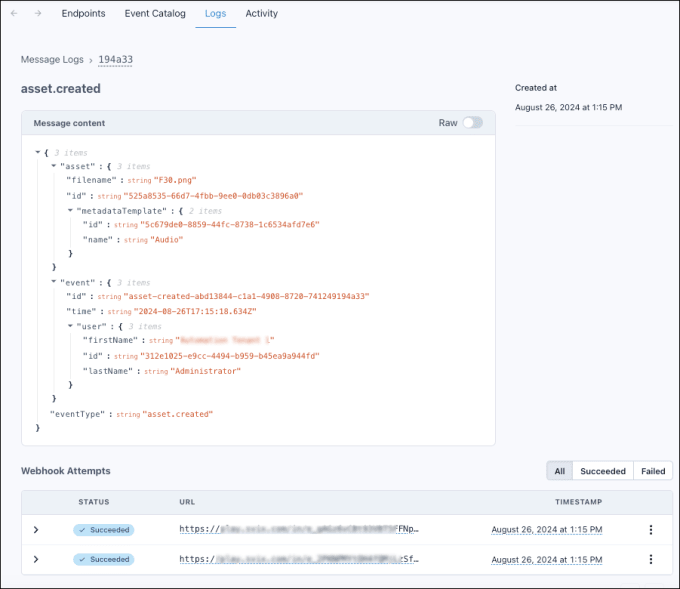Open the Event Catalog tab
The width and height of the screenshot is (680, 589).
(x=155, y=14)
